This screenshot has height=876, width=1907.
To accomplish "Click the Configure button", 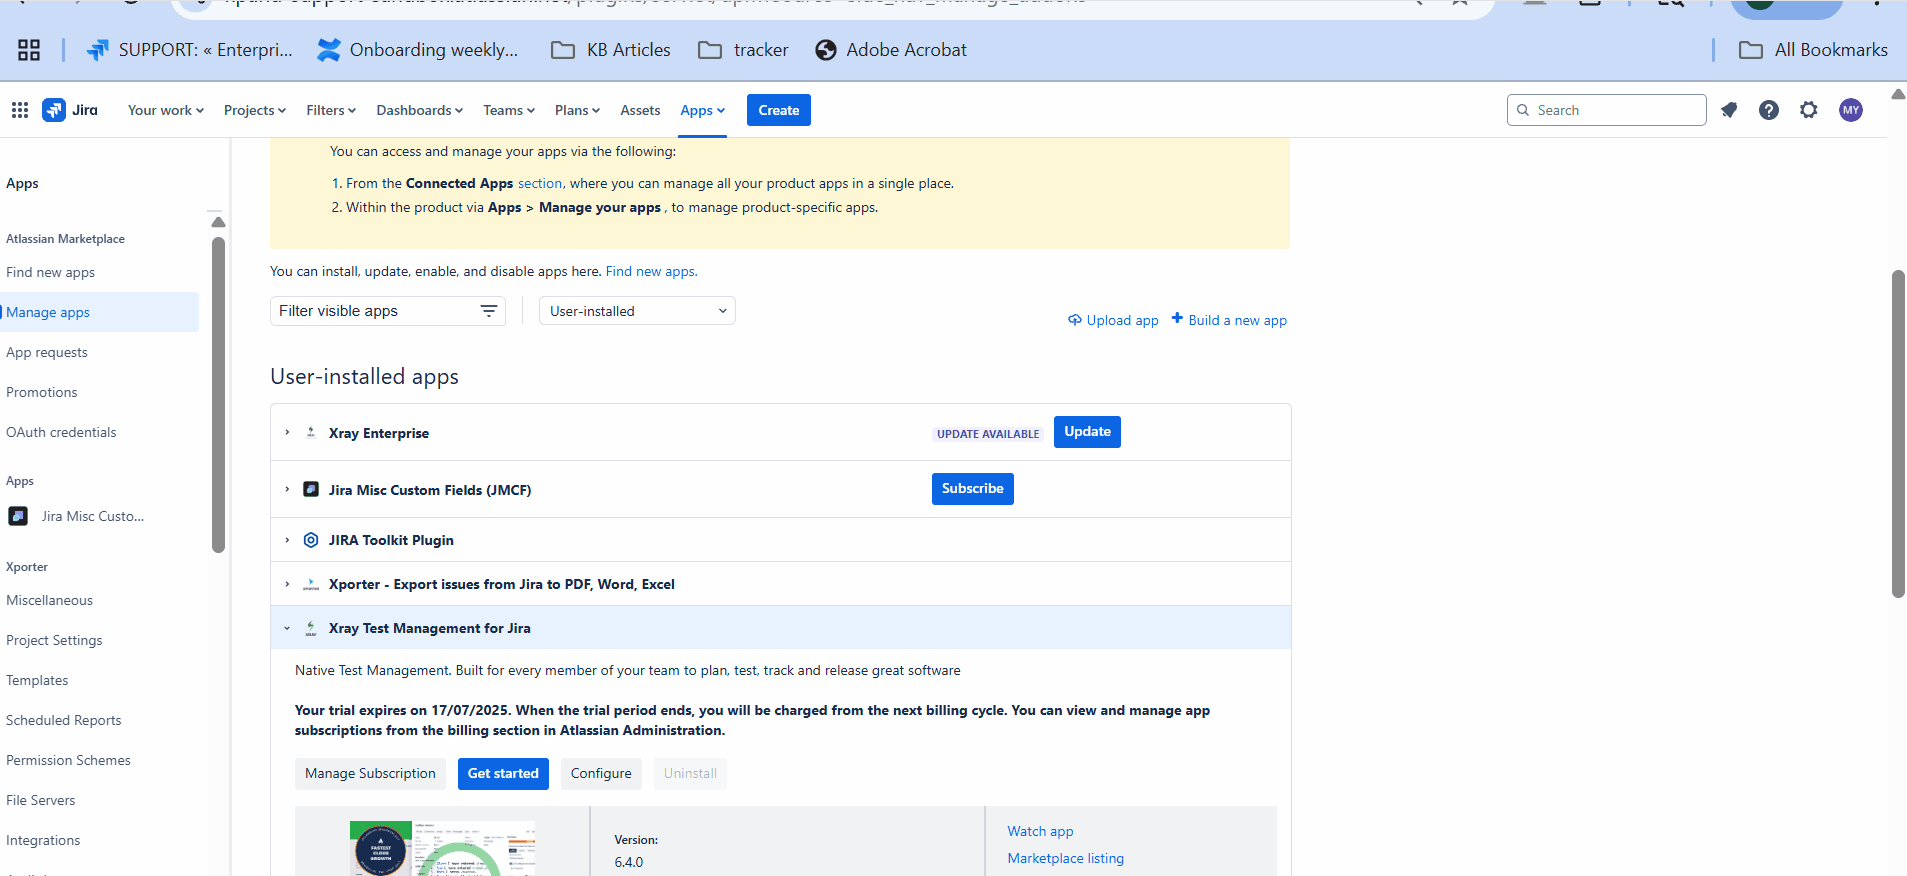I will (601, 774).
